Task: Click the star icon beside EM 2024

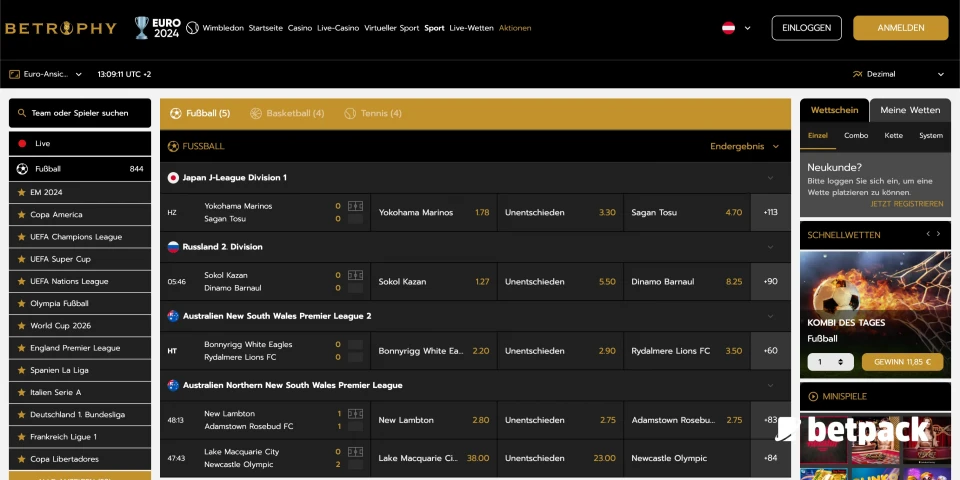Action: (x=21, y=192)
